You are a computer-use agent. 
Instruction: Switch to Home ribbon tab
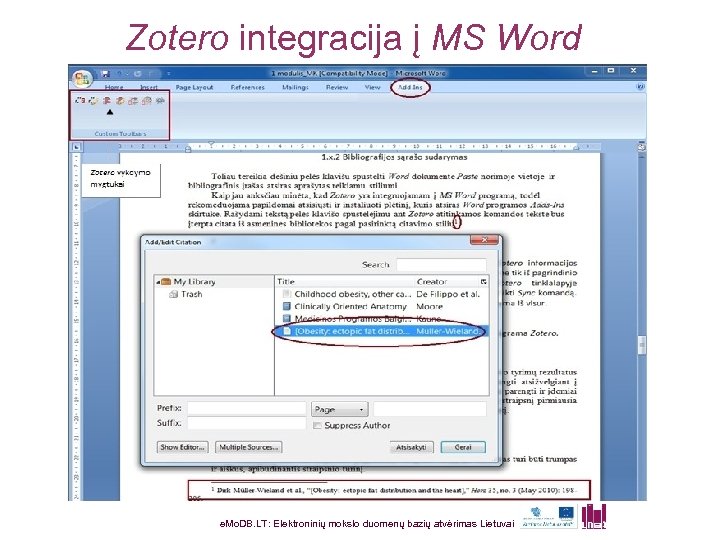pos(114,87)
